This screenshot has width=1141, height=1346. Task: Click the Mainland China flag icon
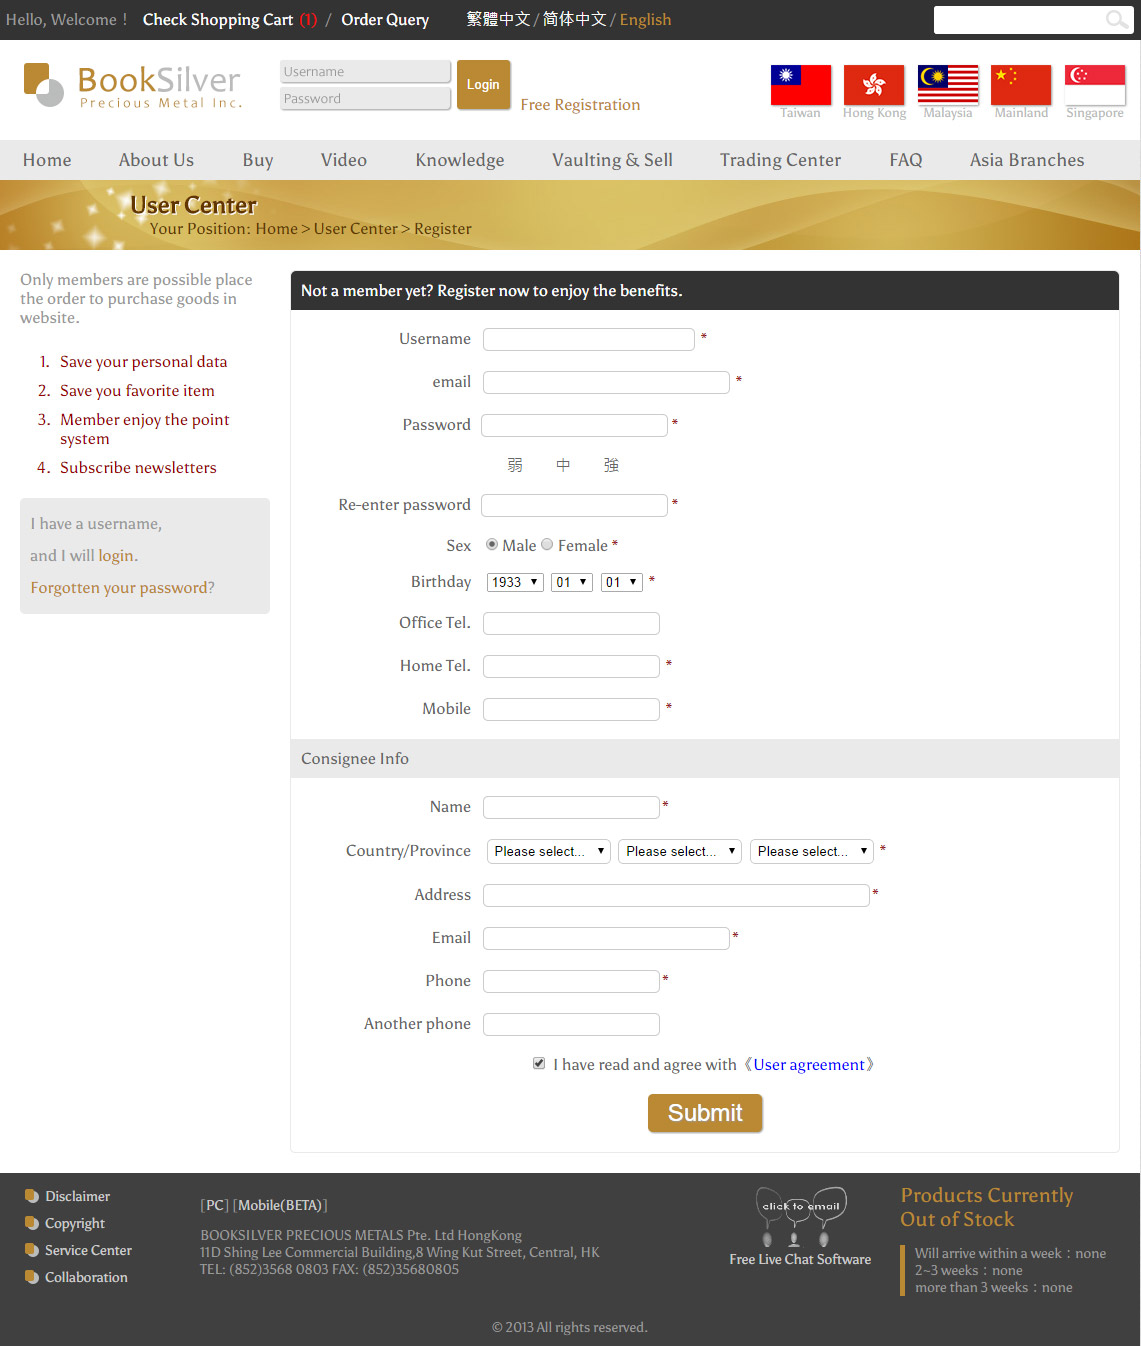1021,85
